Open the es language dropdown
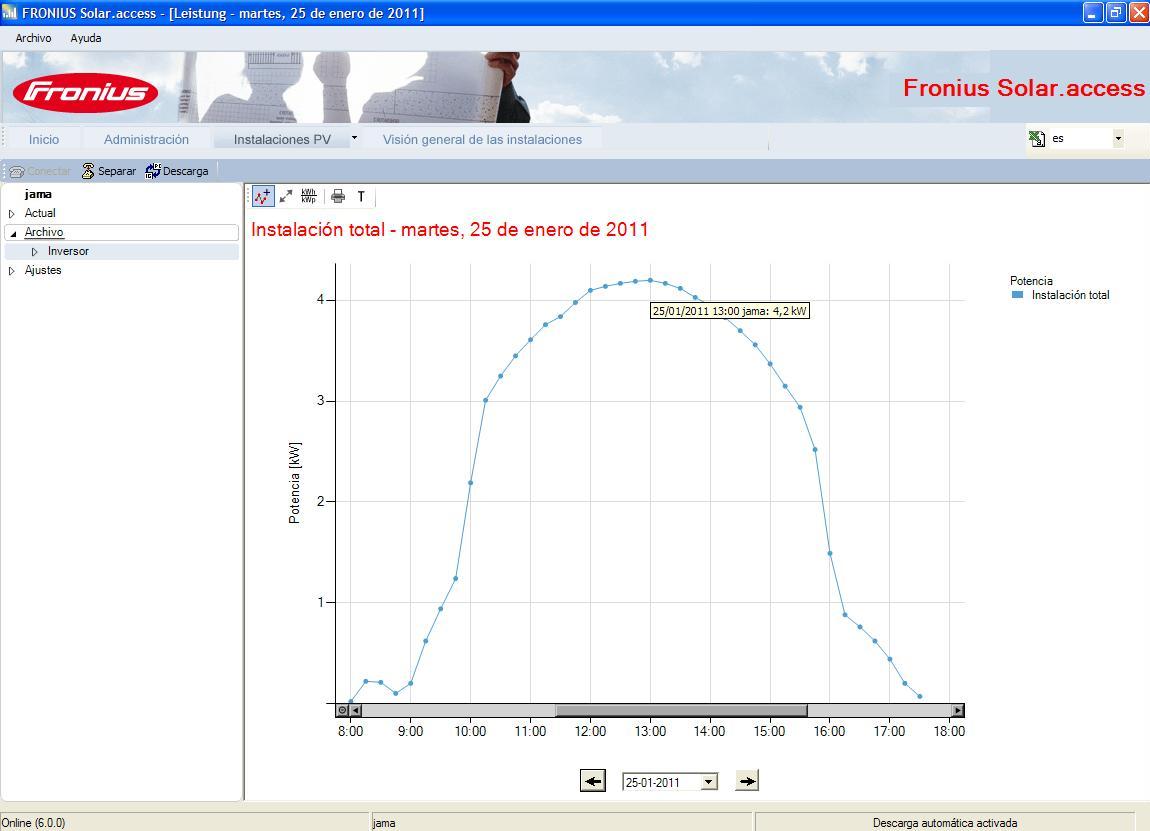Screen dimensions: 1150x831 point(1118,138)
